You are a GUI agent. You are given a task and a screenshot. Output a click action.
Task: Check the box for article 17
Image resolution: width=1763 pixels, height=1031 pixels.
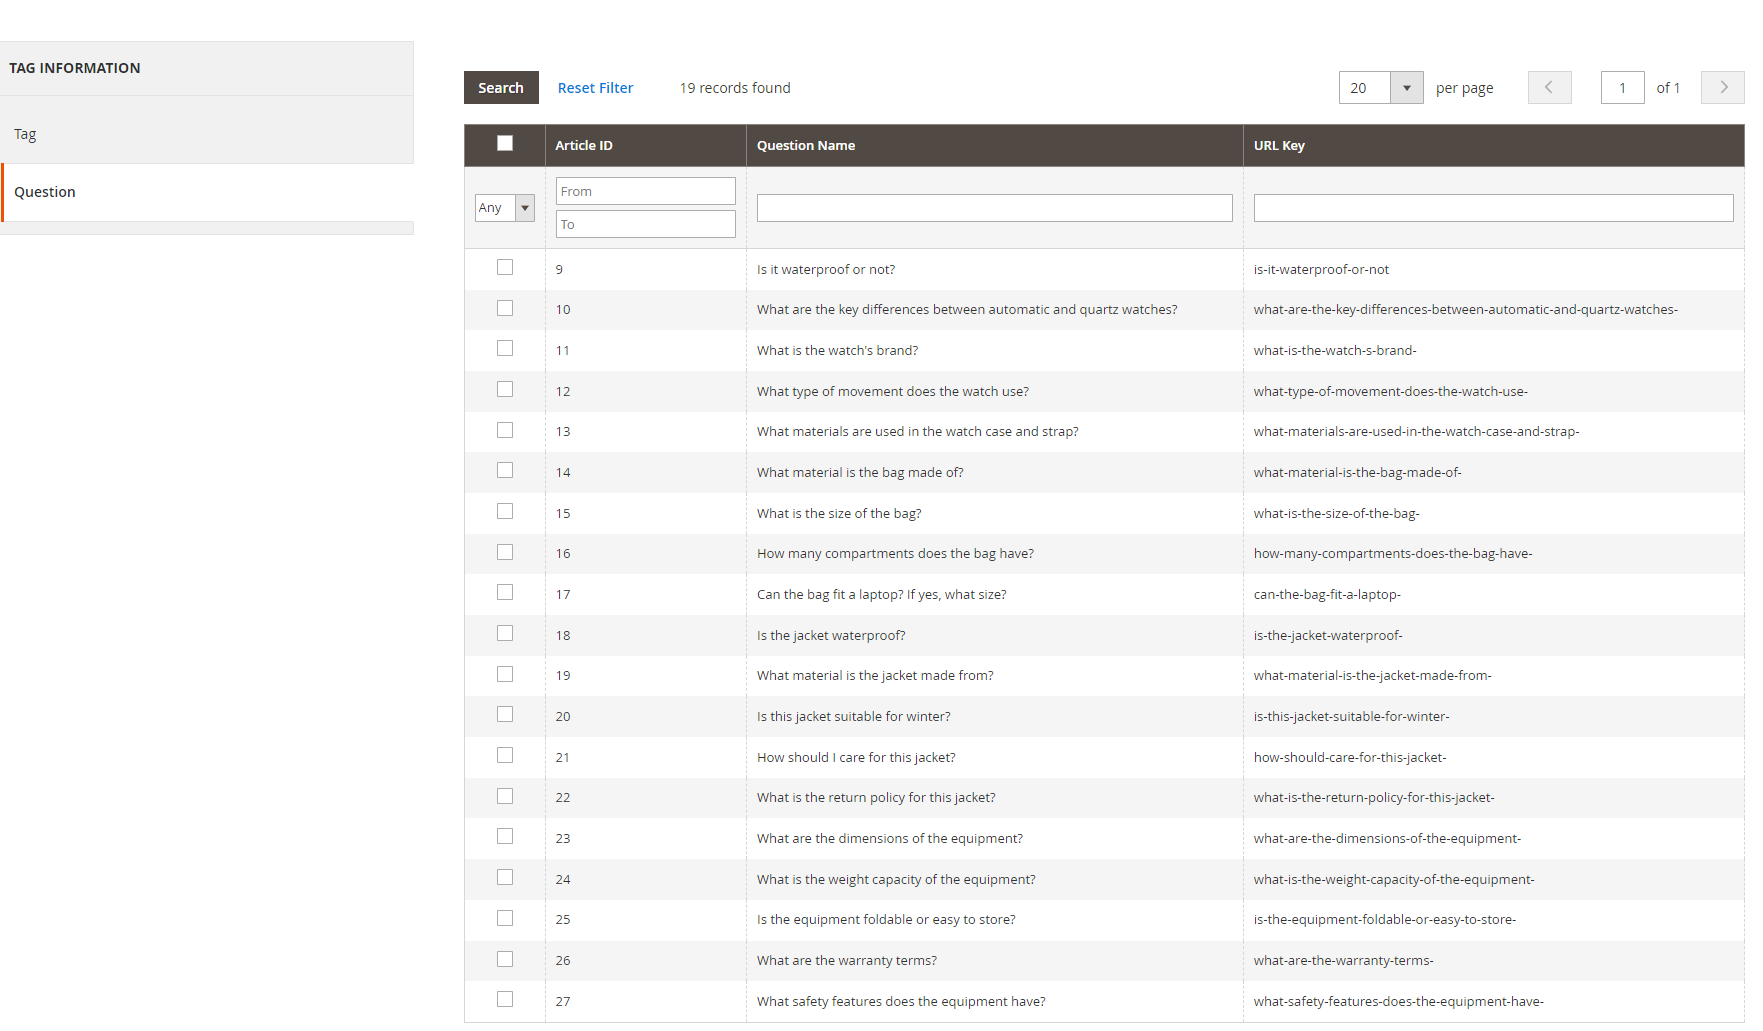point(505,592)
